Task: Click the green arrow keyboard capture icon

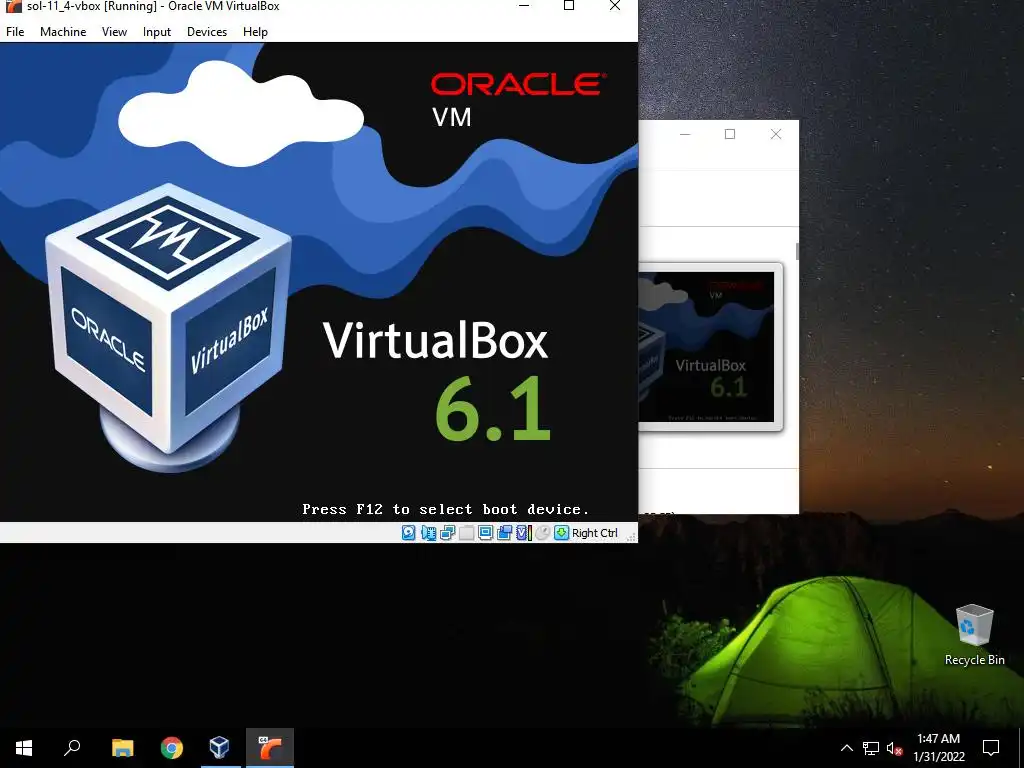Action: pos(562,533)
